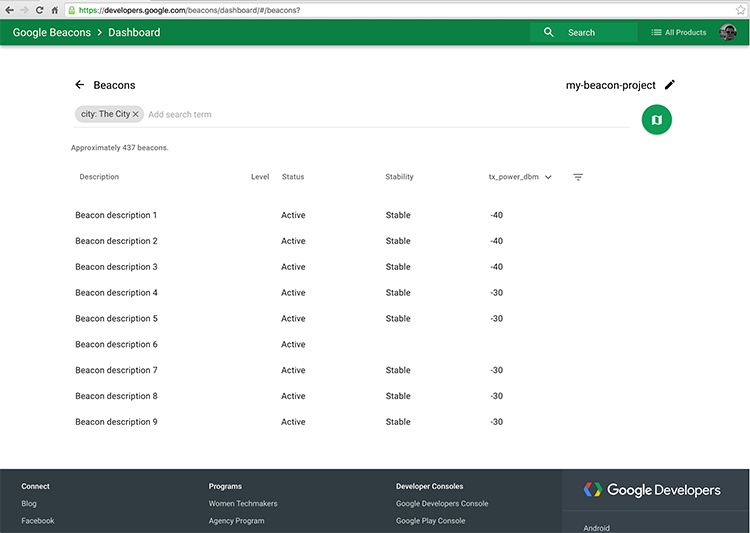Open the Google Beacons header link
Viewport: 750px width, 533px height.
(x=52, y=33)
